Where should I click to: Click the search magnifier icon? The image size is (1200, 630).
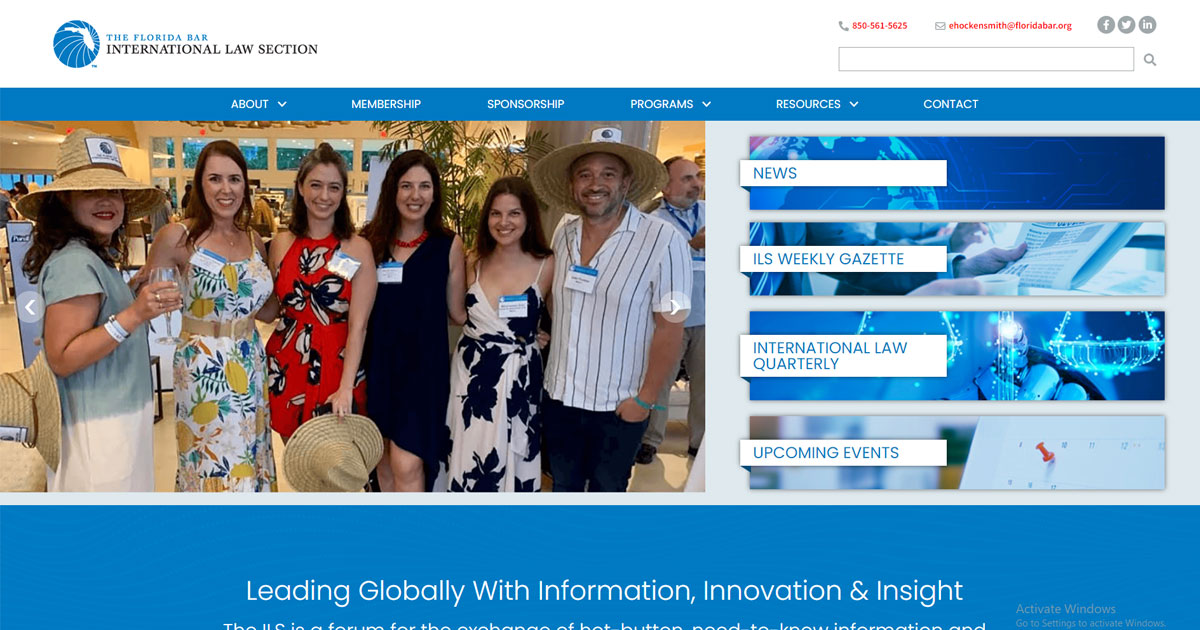coord(1150,60)
